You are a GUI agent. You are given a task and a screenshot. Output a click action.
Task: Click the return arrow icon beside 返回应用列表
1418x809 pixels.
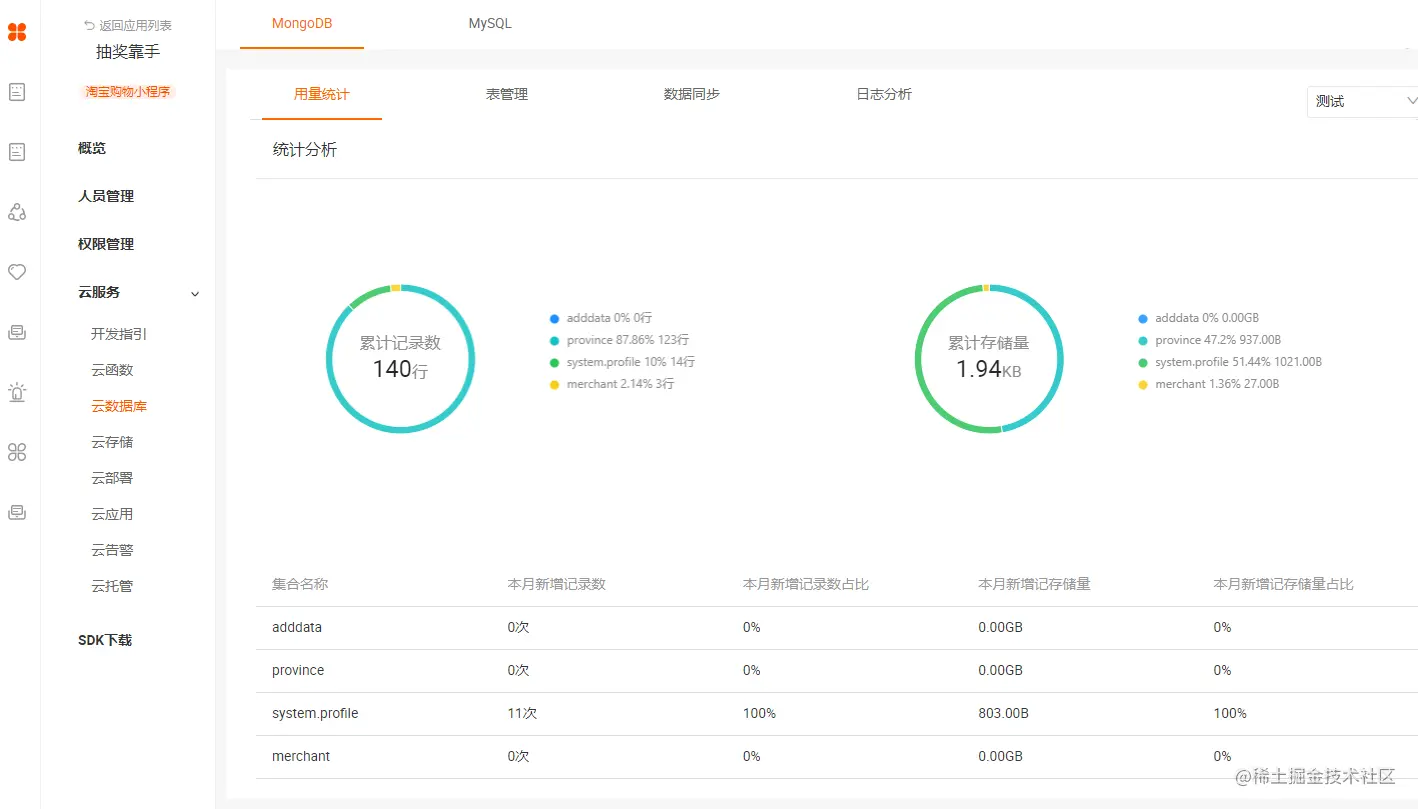90,26
